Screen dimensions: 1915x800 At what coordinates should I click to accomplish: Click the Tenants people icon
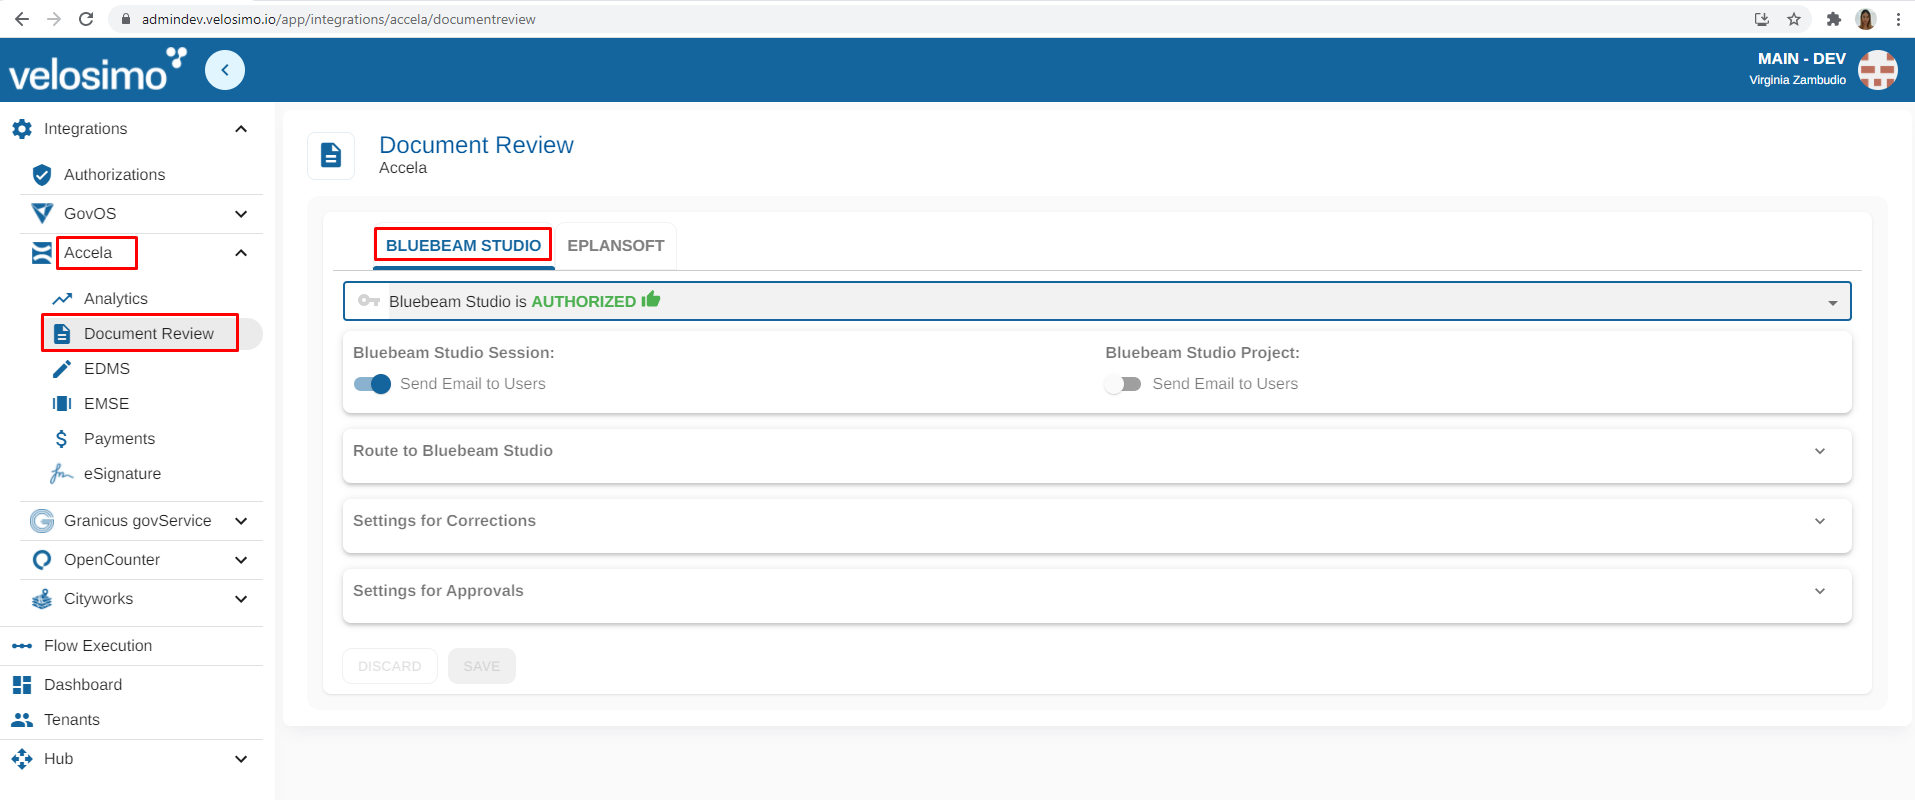point(22,720)
